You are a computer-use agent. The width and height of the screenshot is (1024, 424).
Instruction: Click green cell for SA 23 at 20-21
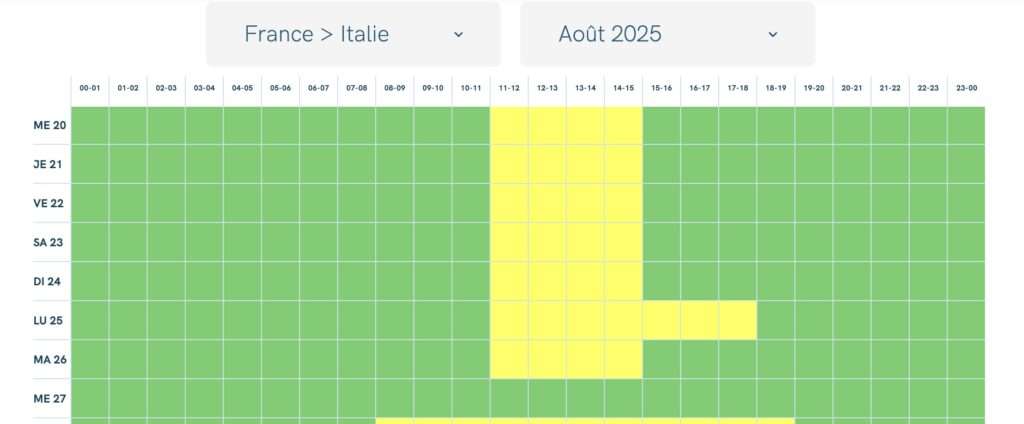coord(852,242)
